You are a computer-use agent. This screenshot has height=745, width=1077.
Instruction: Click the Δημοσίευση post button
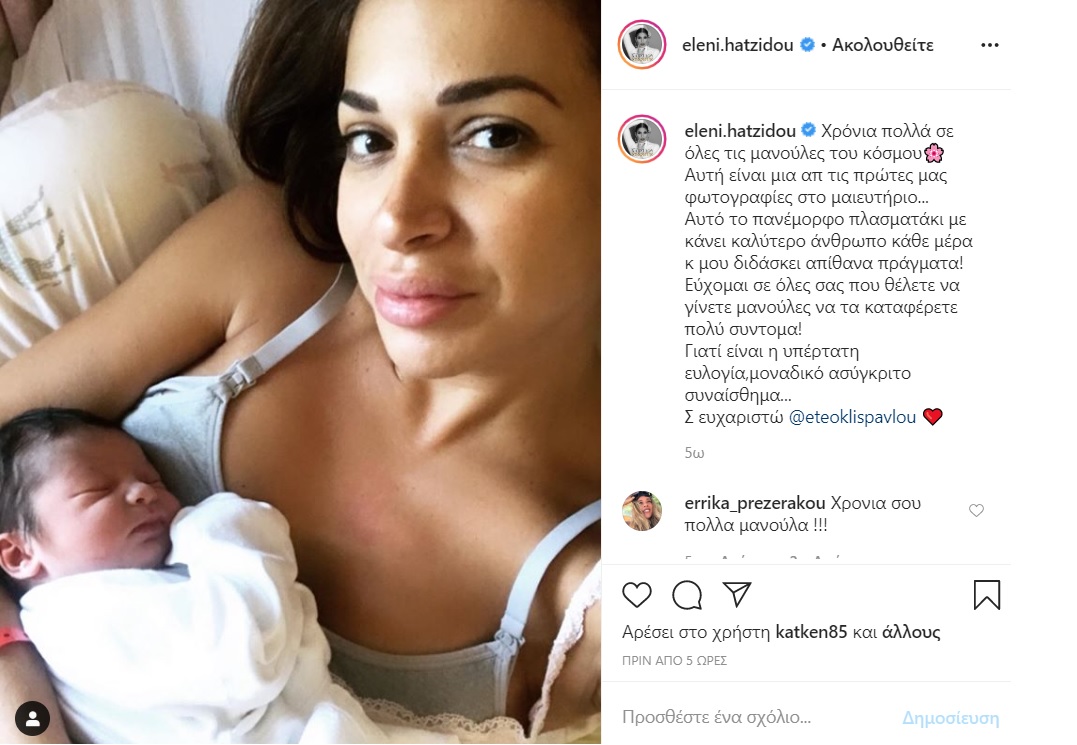coord(951,718)
